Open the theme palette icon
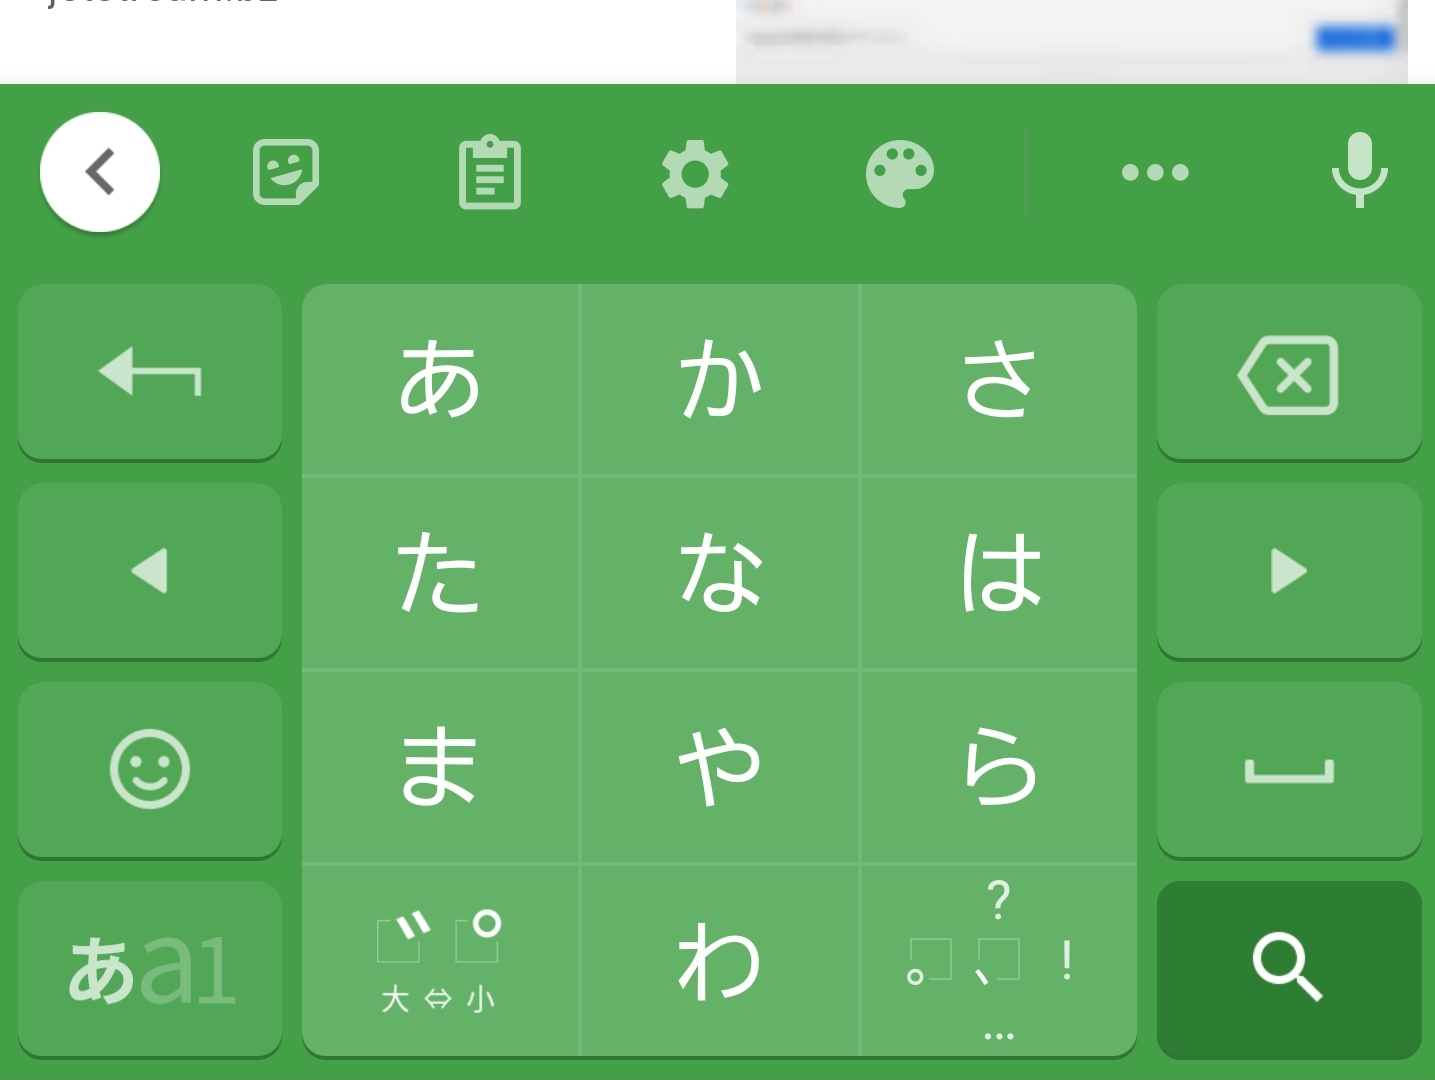1435x1080 pixels. pos(900,173)
